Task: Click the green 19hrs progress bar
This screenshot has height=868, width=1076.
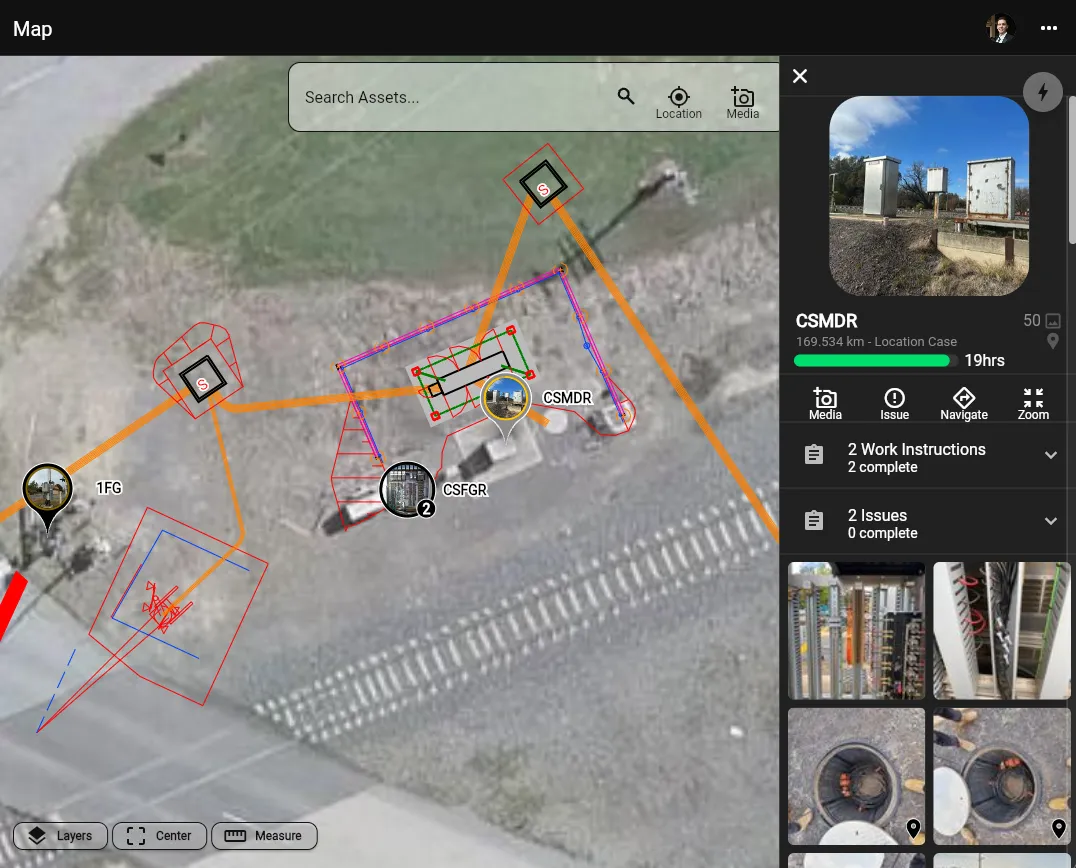Action: [872, 360]
